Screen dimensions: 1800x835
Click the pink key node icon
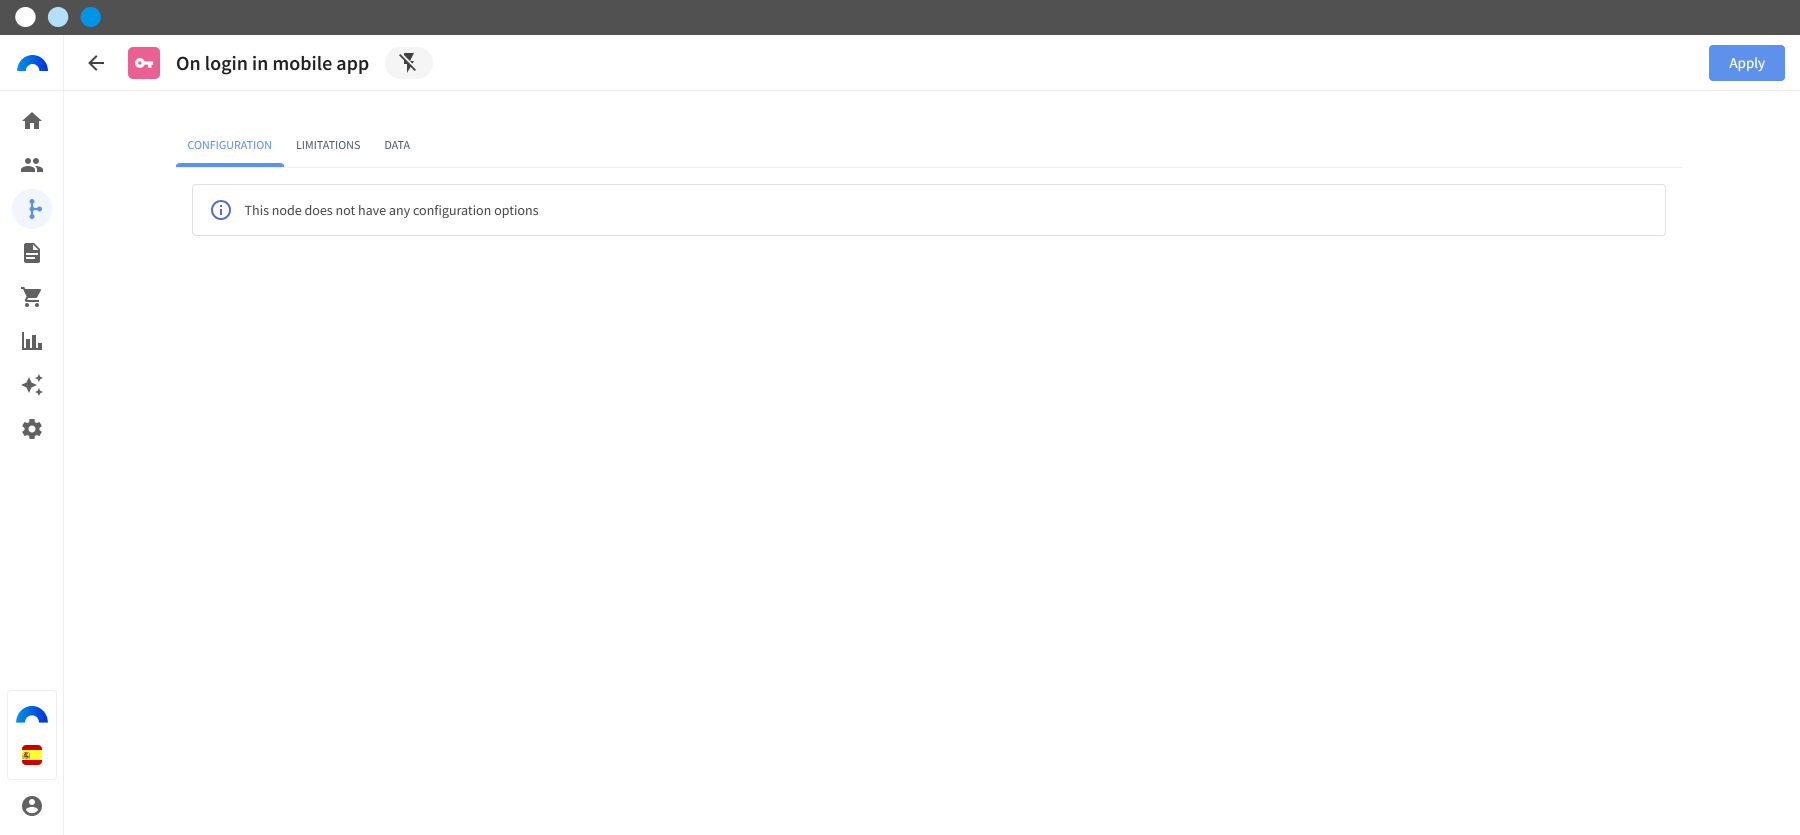pyautogui.click(x=144, y=63)
